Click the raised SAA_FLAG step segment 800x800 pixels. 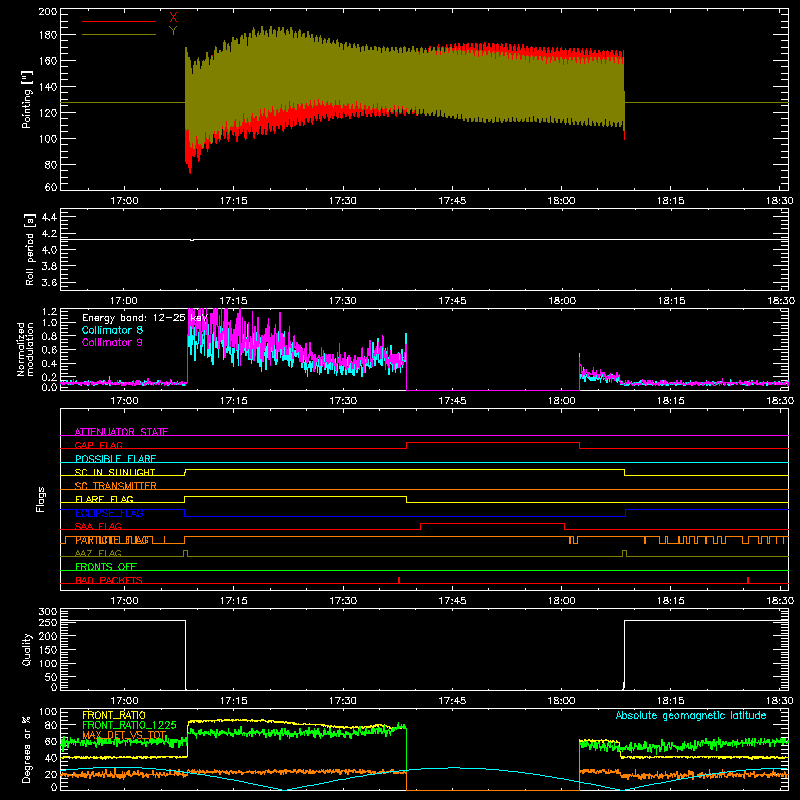pyautogui.click(x=492, y=523)
